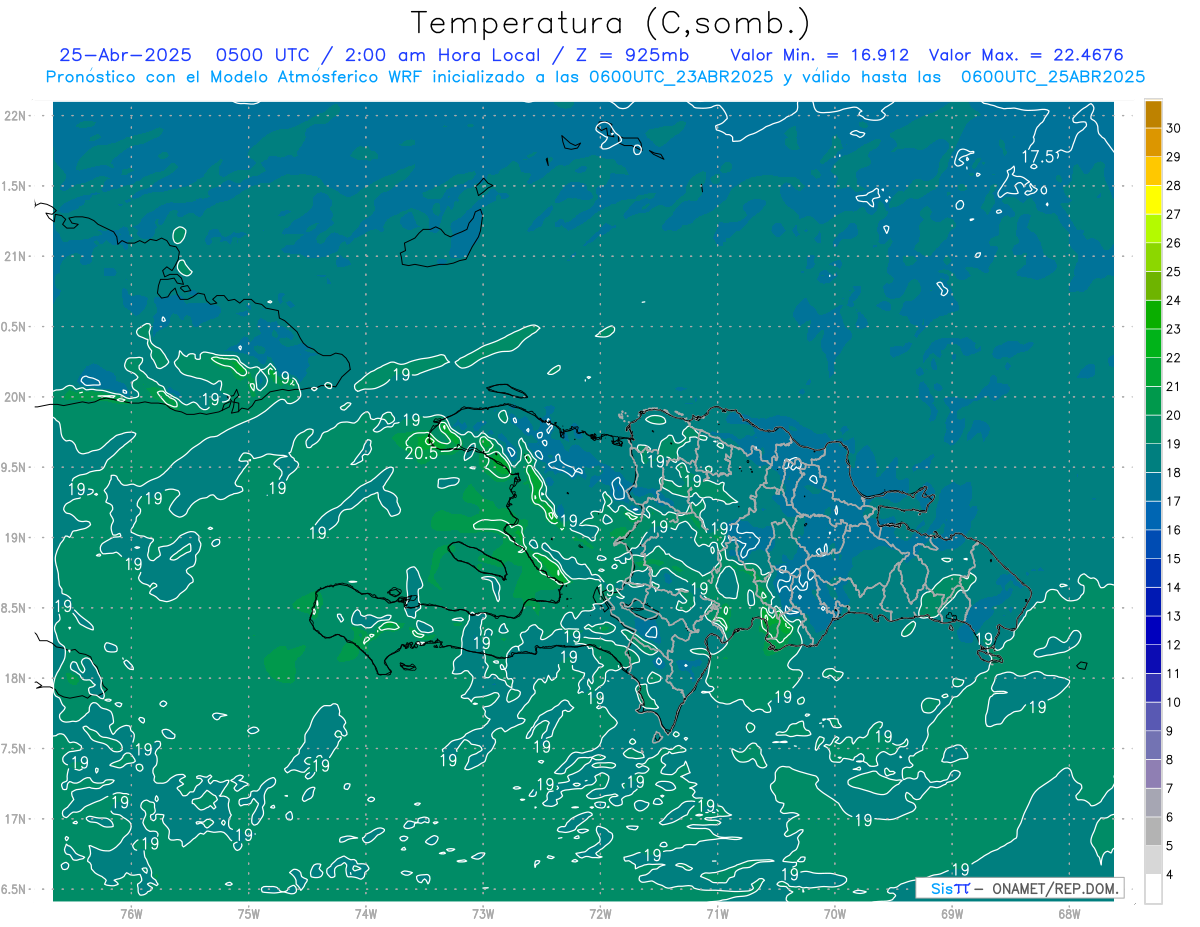Screen dimensions: 1200x927
Task: Click the teal legend swatch between 18 and 19
Action: [1153, 459]
